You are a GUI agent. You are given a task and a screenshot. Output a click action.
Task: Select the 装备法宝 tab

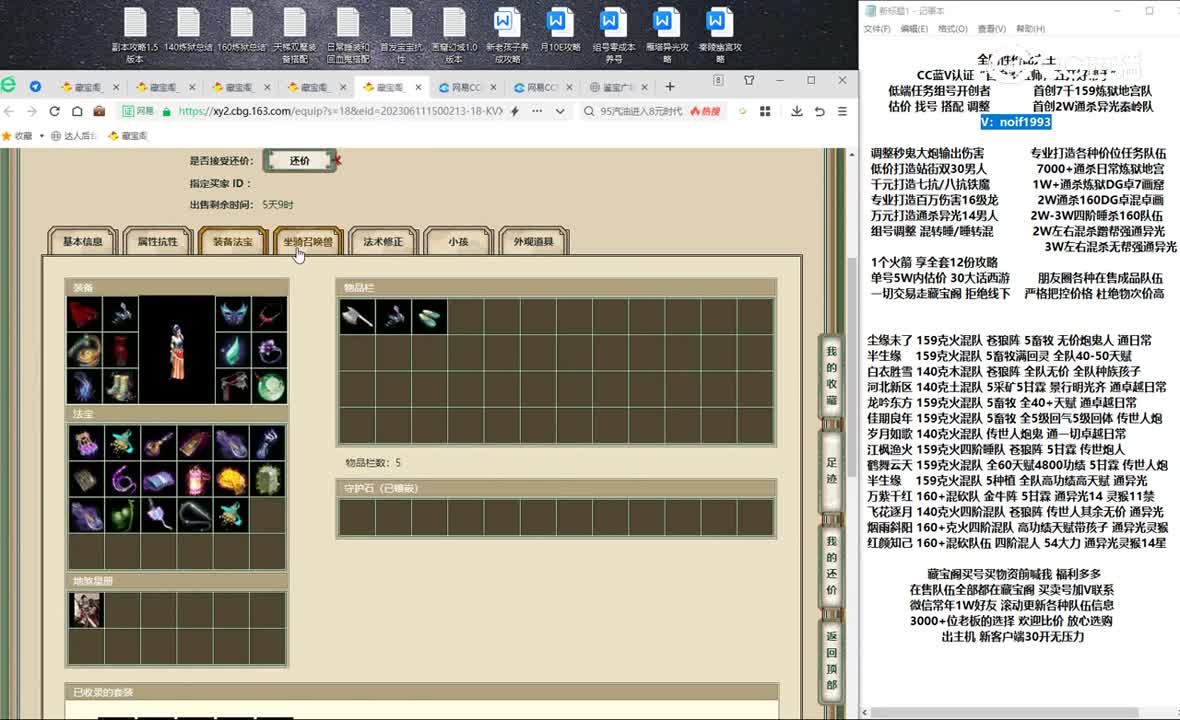point(233,242)
